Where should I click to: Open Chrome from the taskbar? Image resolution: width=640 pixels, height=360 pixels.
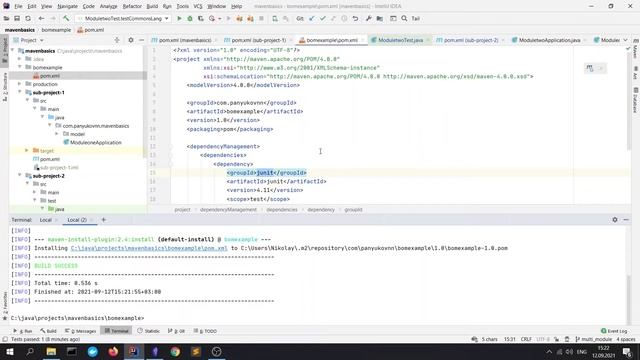[175, 351]
